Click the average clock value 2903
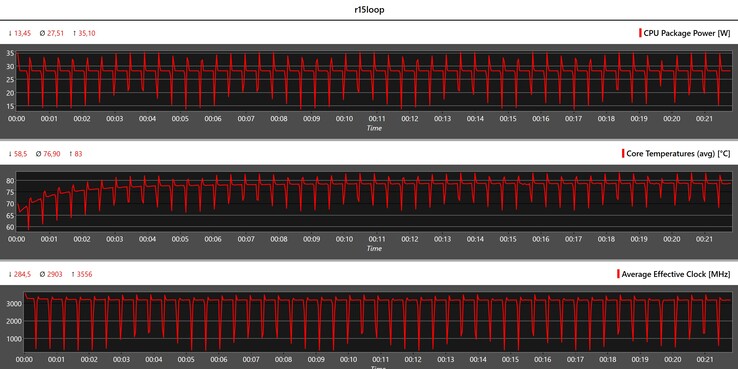Screen dimensions: 738x369 pyautogui.click(x=55, y=274)
